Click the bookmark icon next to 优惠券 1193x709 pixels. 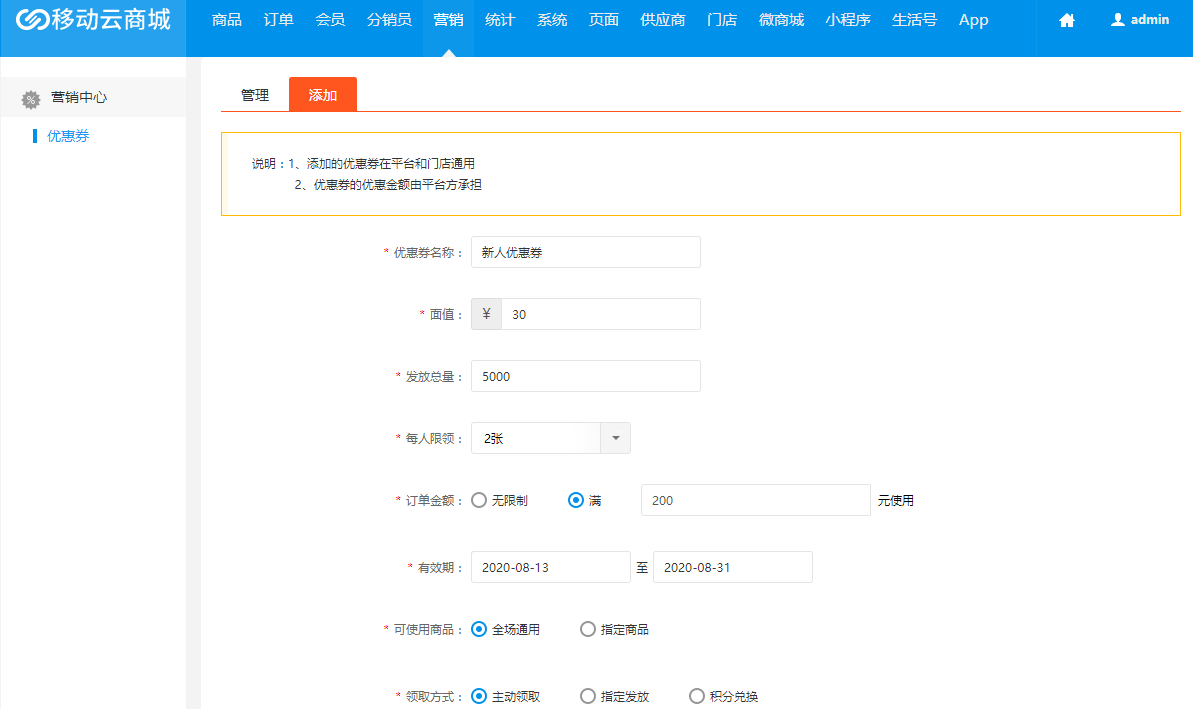click(x=33, y=135)
